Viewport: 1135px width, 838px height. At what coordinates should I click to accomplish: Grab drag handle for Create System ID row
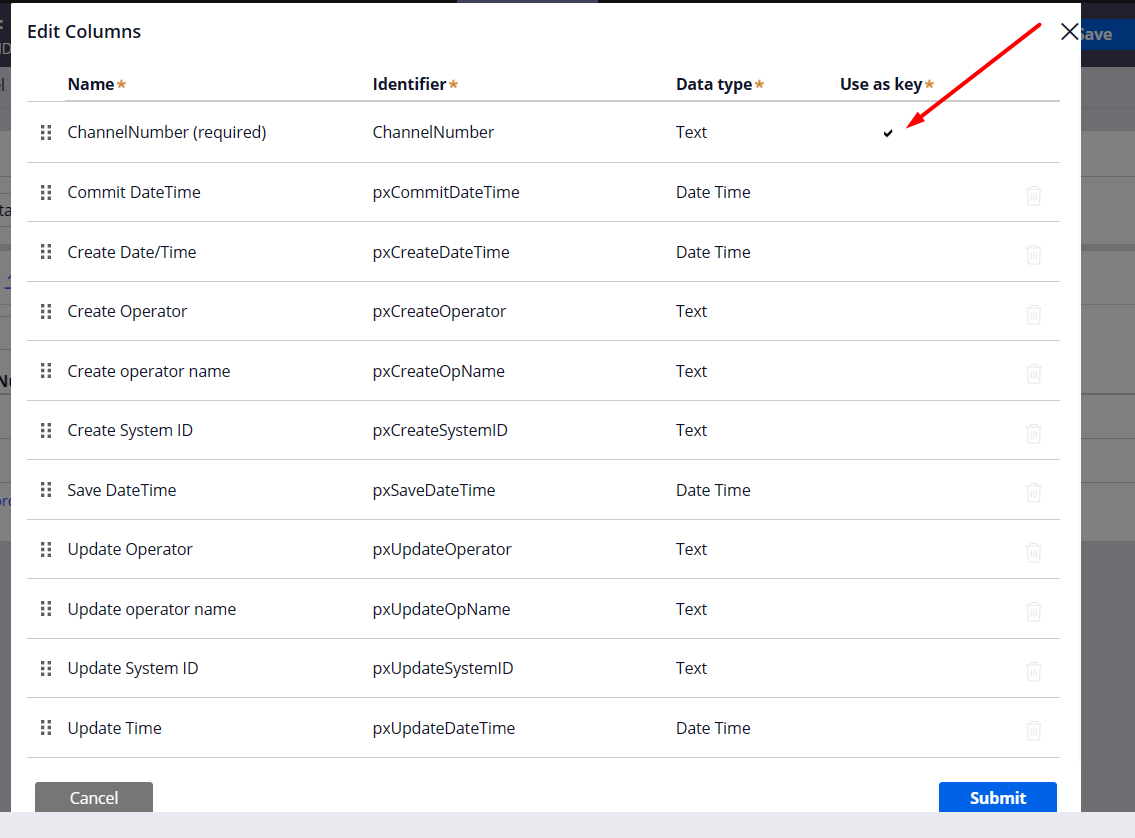click(x=46, y=431)
